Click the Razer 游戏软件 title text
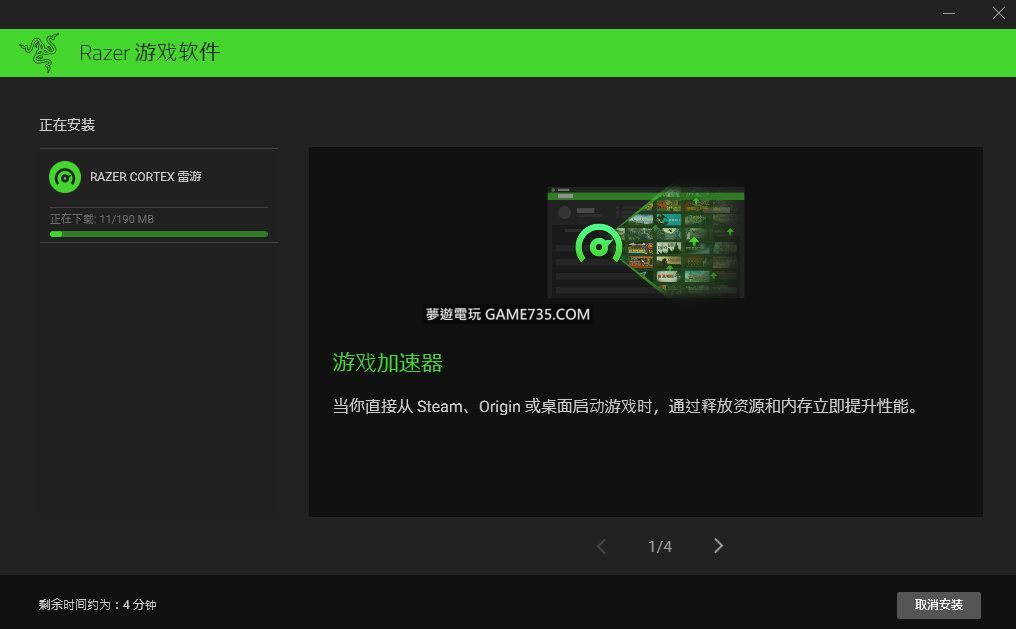Image resolution: width=1016 pixels, height=629 pixels. pos(149,53)
